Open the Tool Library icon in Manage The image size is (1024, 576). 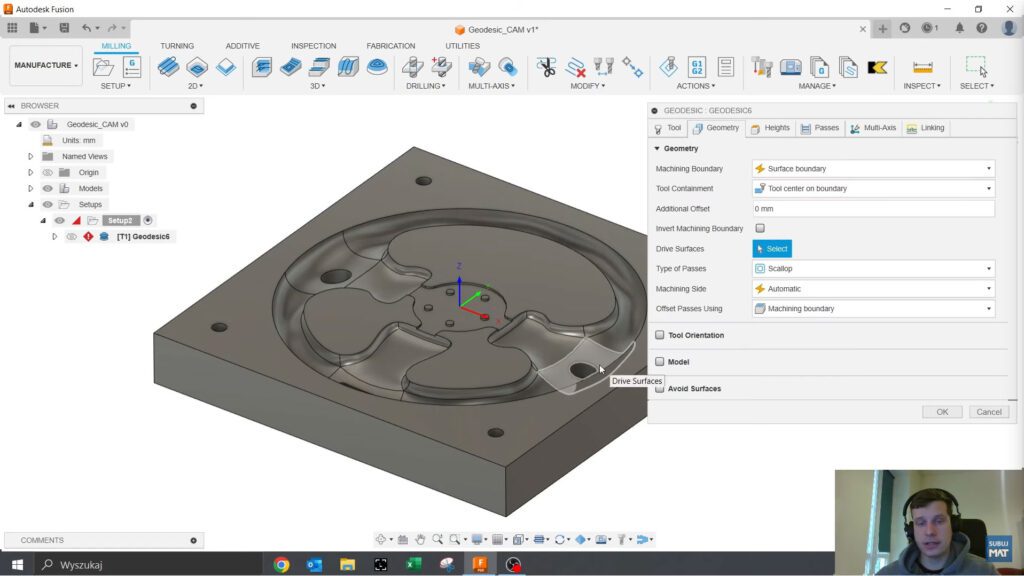tap(762, 67)
